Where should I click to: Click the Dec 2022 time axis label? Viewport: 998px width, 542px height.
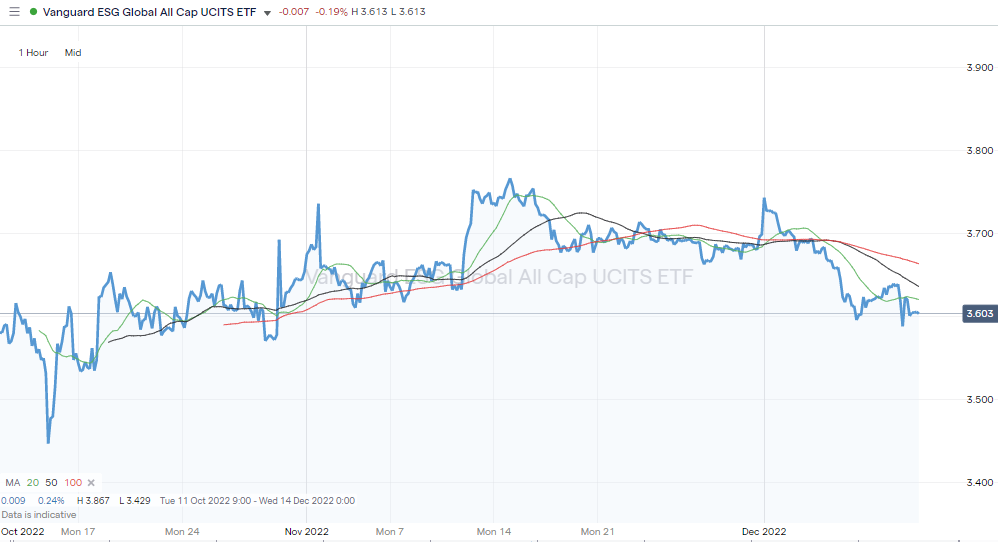point(764,531)
